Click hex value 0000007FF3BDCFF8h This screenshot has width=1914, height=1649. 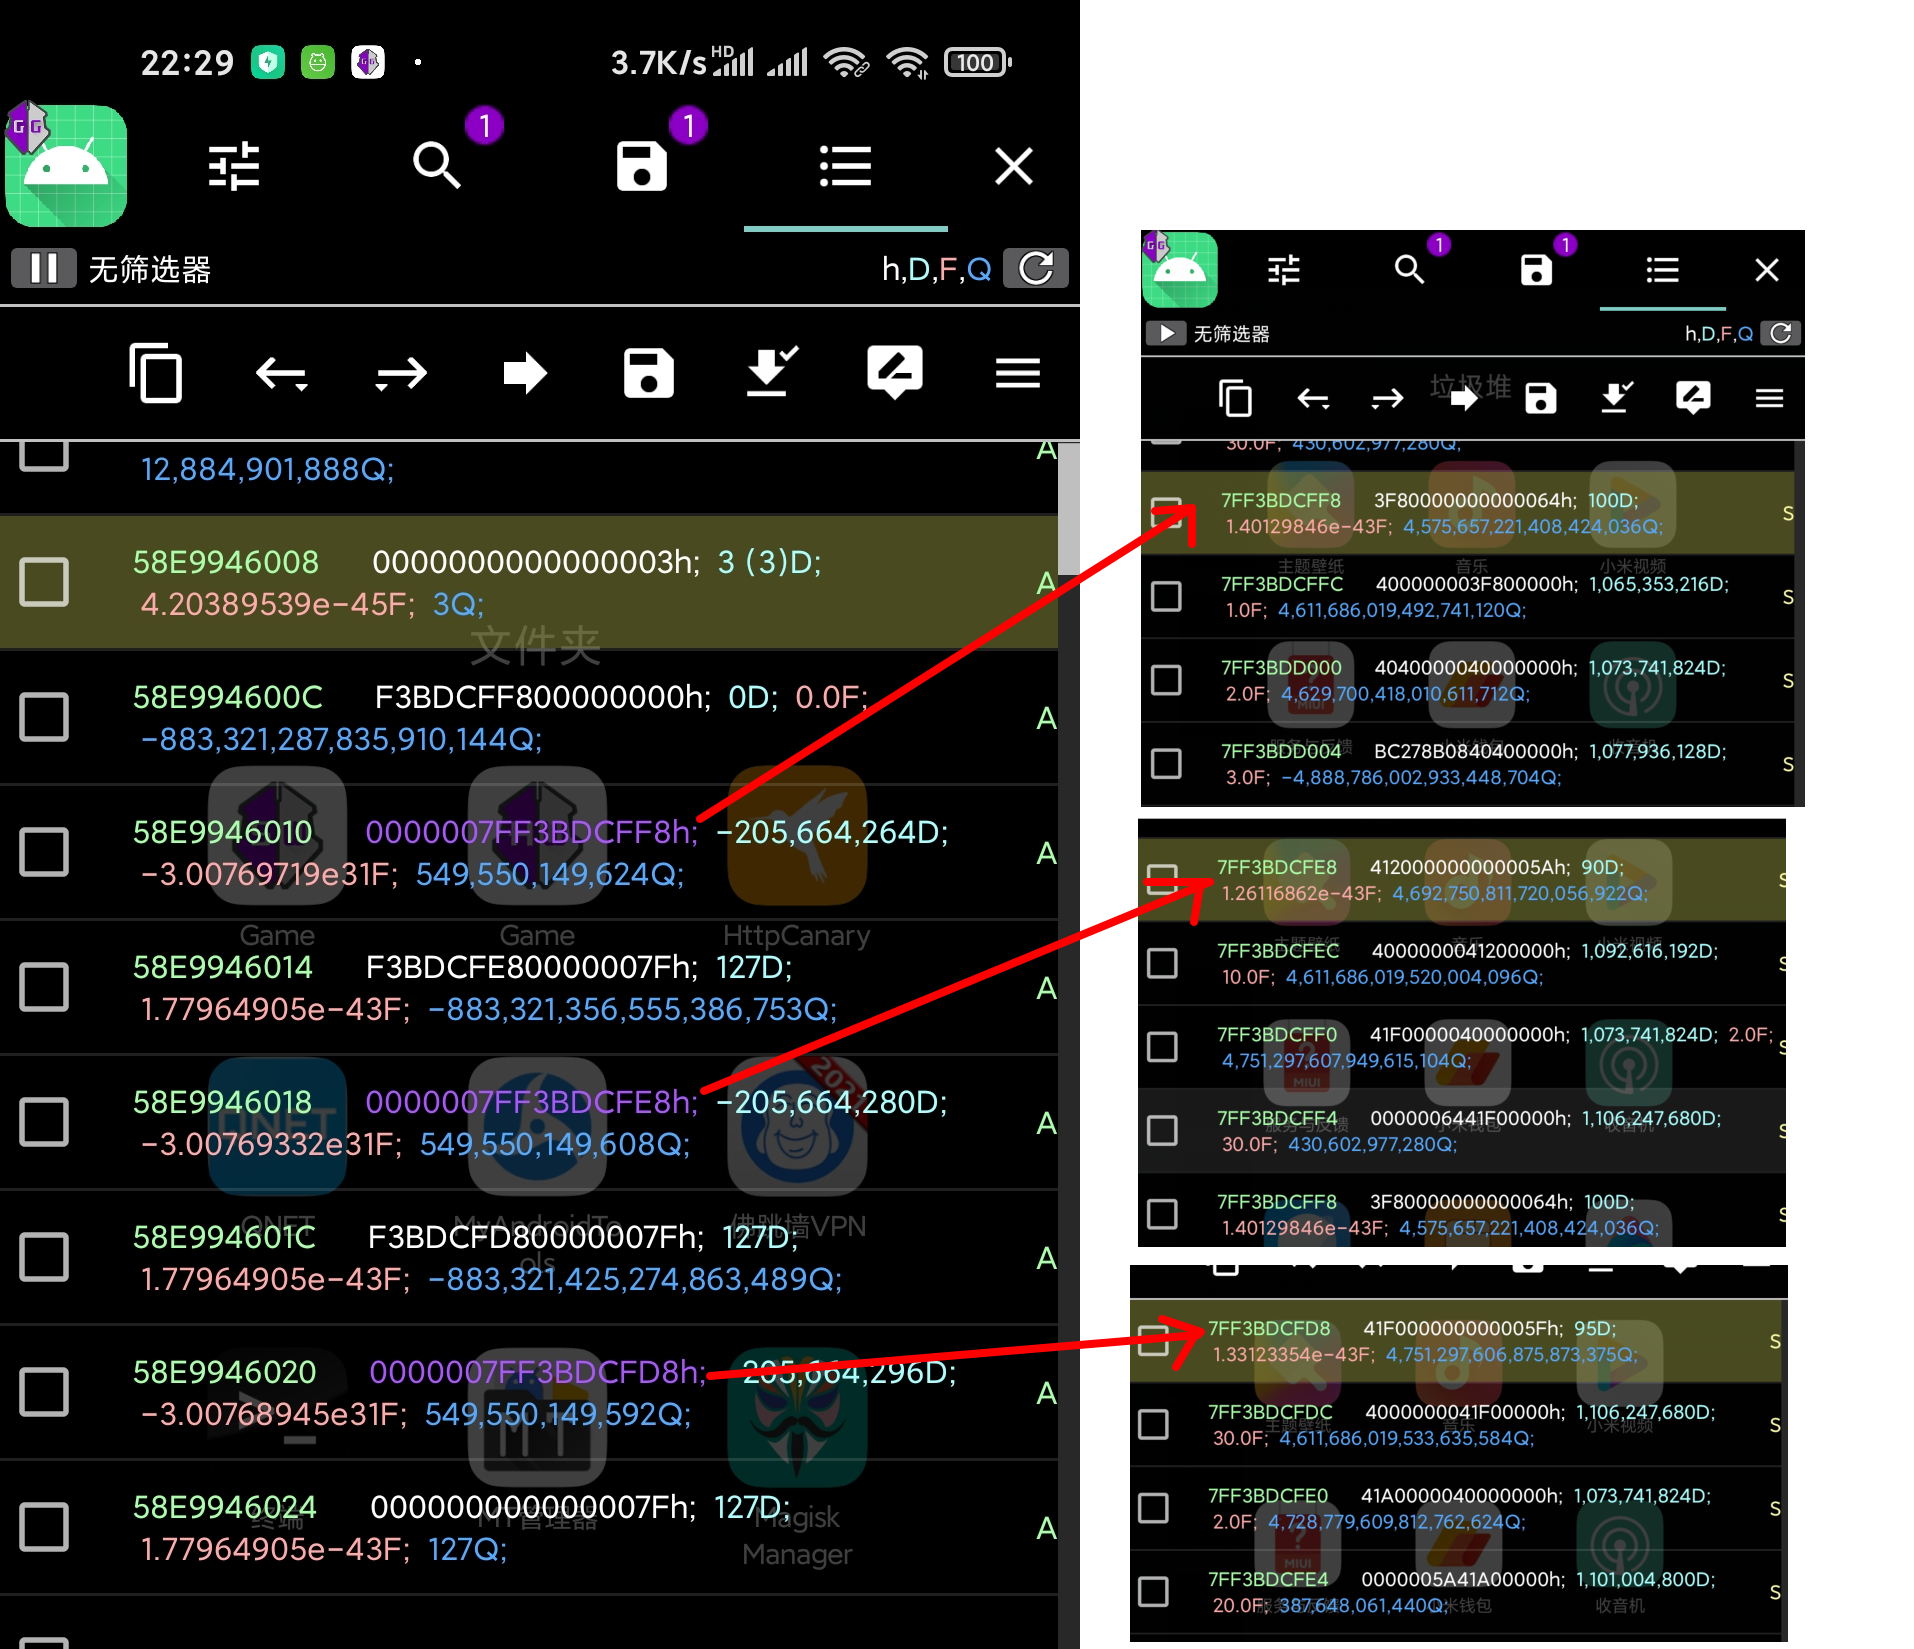(532, 832)
